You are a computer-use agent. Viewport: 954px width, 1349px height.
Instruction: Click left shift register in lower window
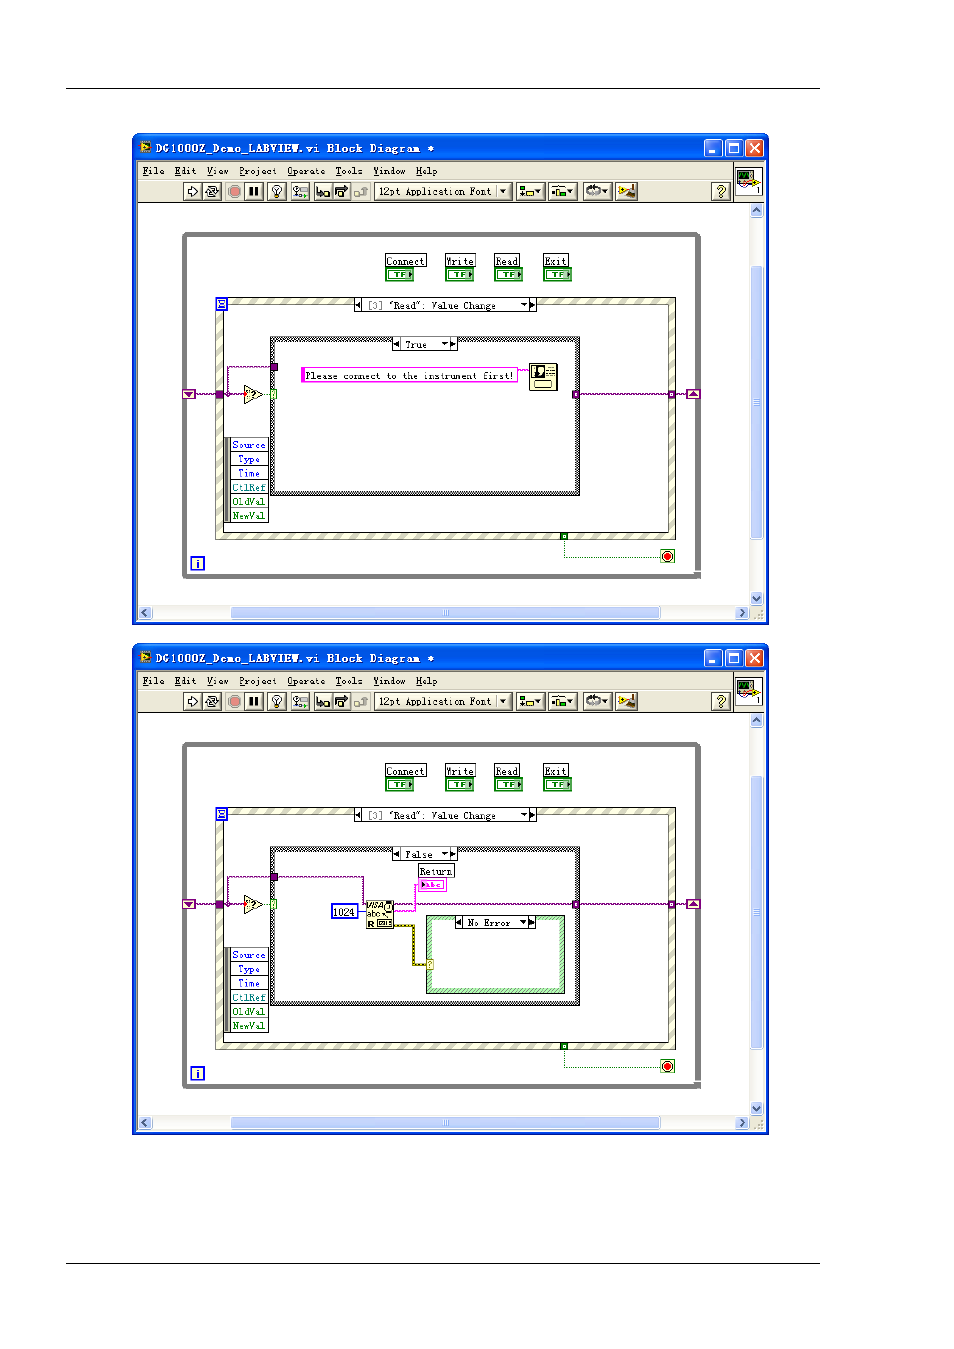(189, 904)
